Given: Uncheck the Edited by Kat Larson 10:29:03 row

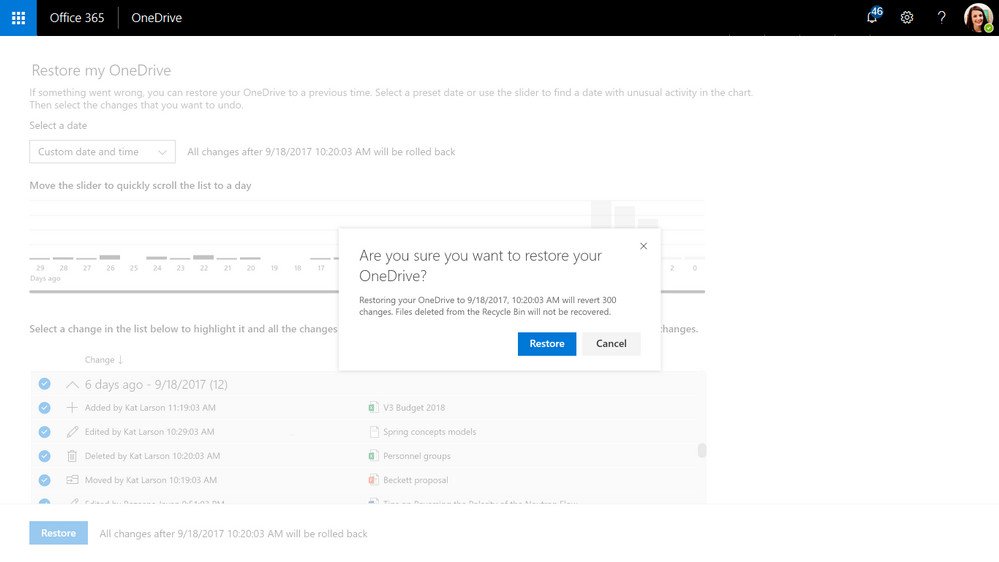Looking at the screenshot, I should tap(45, 431).
